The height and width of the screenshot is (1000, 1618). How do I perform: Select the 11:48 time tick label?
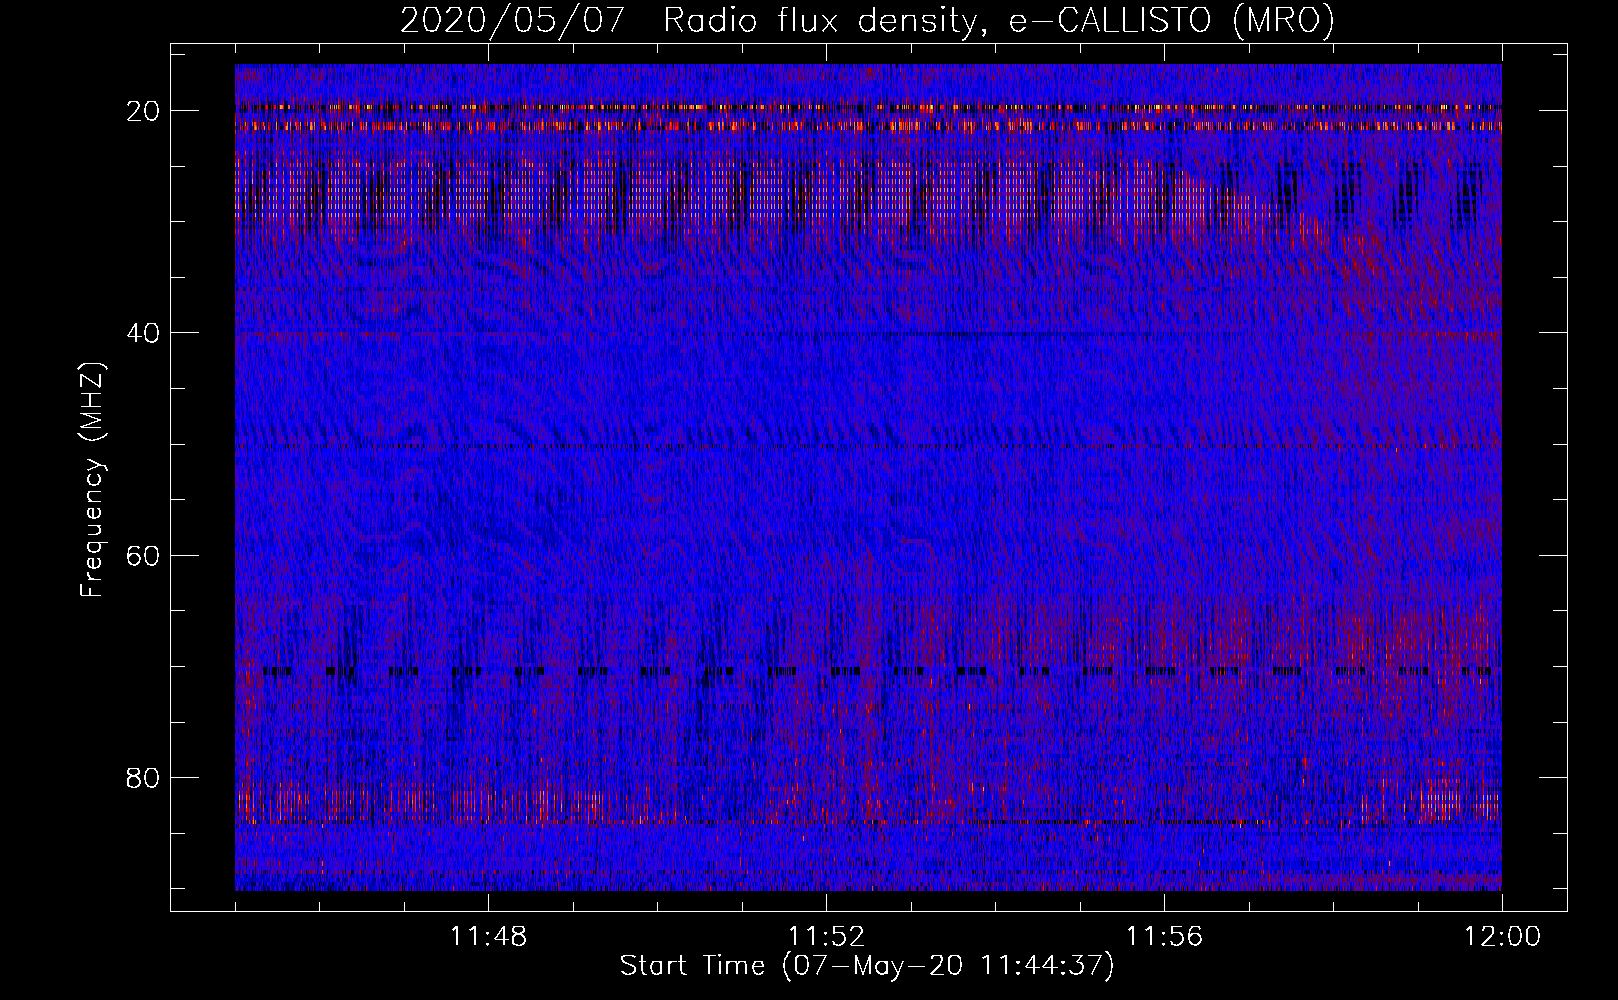pos(488,937)
